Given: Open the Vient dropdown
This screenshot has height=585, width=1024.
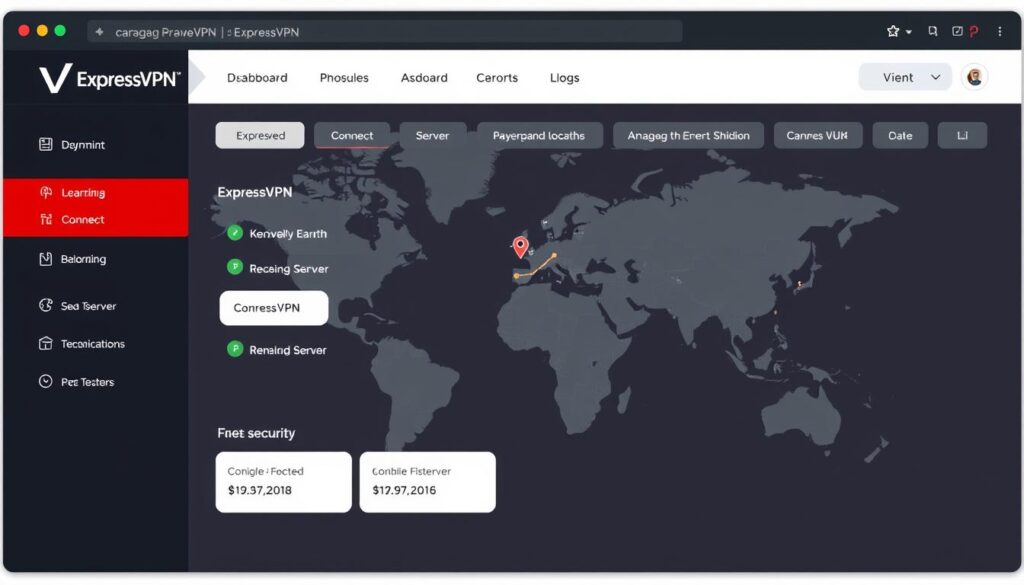Looking at the screenshot, I should pyautogui.click(x=905, y=77).
